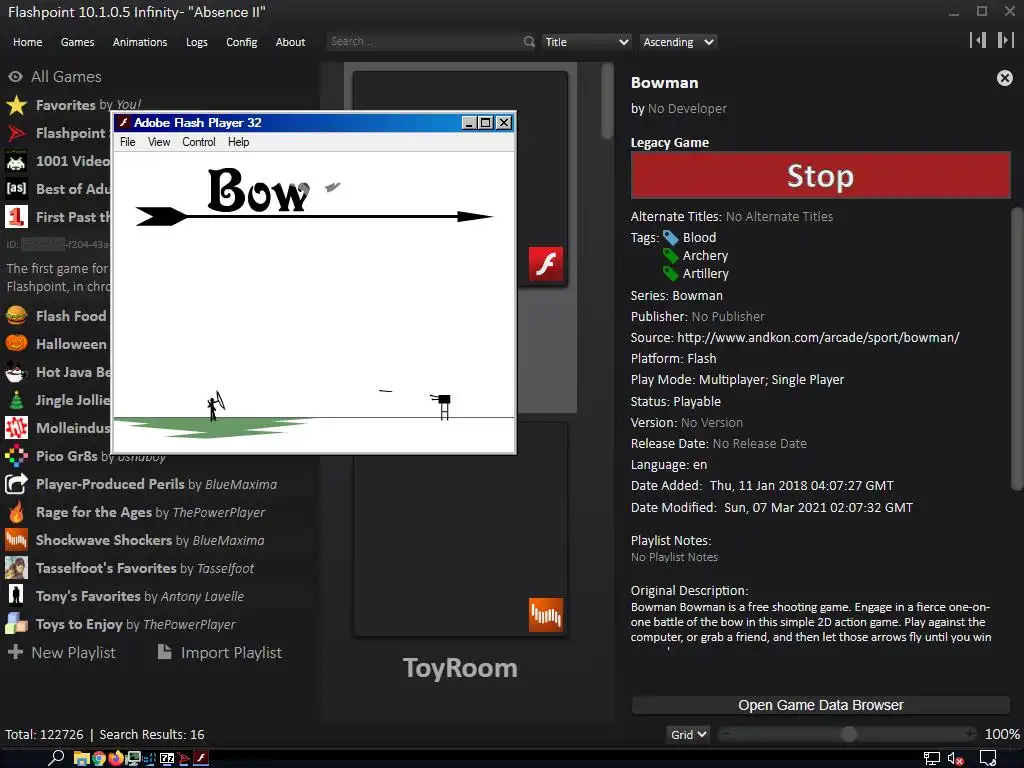Open the Jingle Jollies tree playlist icon
Image resolution: width=1024 pixels, height=768 pixels.
[x=16, y=400]
